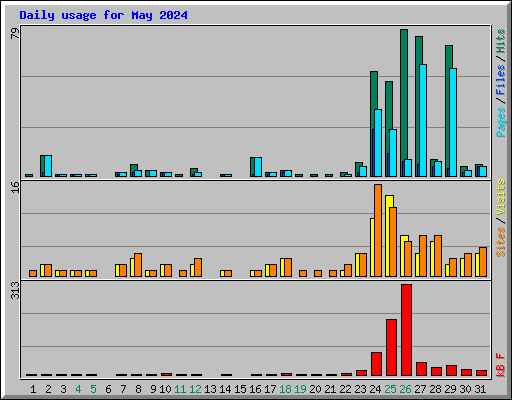The width and height of the screenshot is (512, 400).
Task: Select day label '2' on the x-axis
Action: coord(48,389)
